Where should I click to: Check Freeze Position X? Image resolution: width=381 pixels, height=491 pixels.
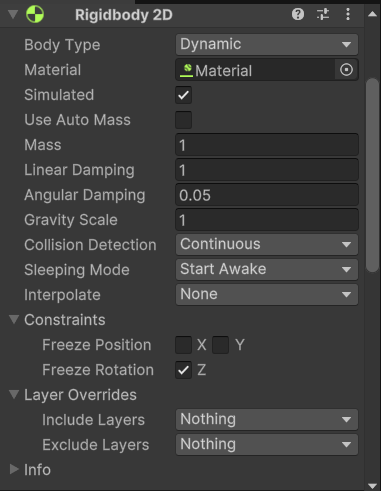tap(183, 345)
